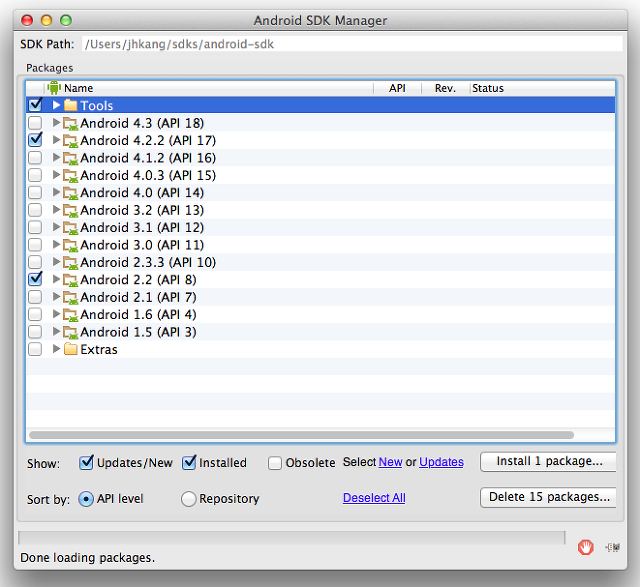
Task: Click the Android 4.1.2 platform folder icon
Action: coord(71,158)
